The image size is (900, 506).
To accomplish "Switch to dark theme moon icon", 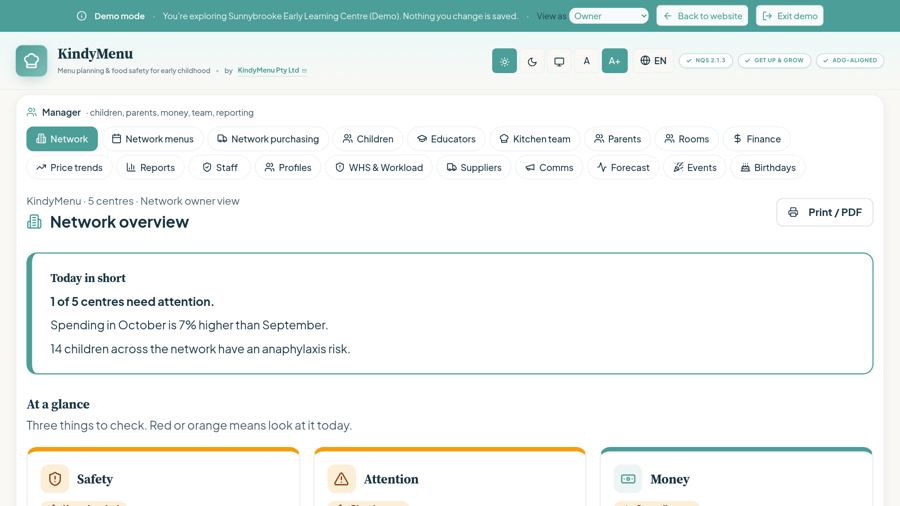I will pyautogui.click(x=532, y=61).
